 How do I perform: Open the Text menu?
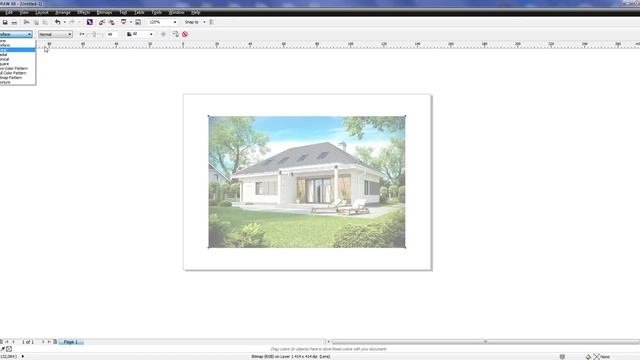pos(123,13)
